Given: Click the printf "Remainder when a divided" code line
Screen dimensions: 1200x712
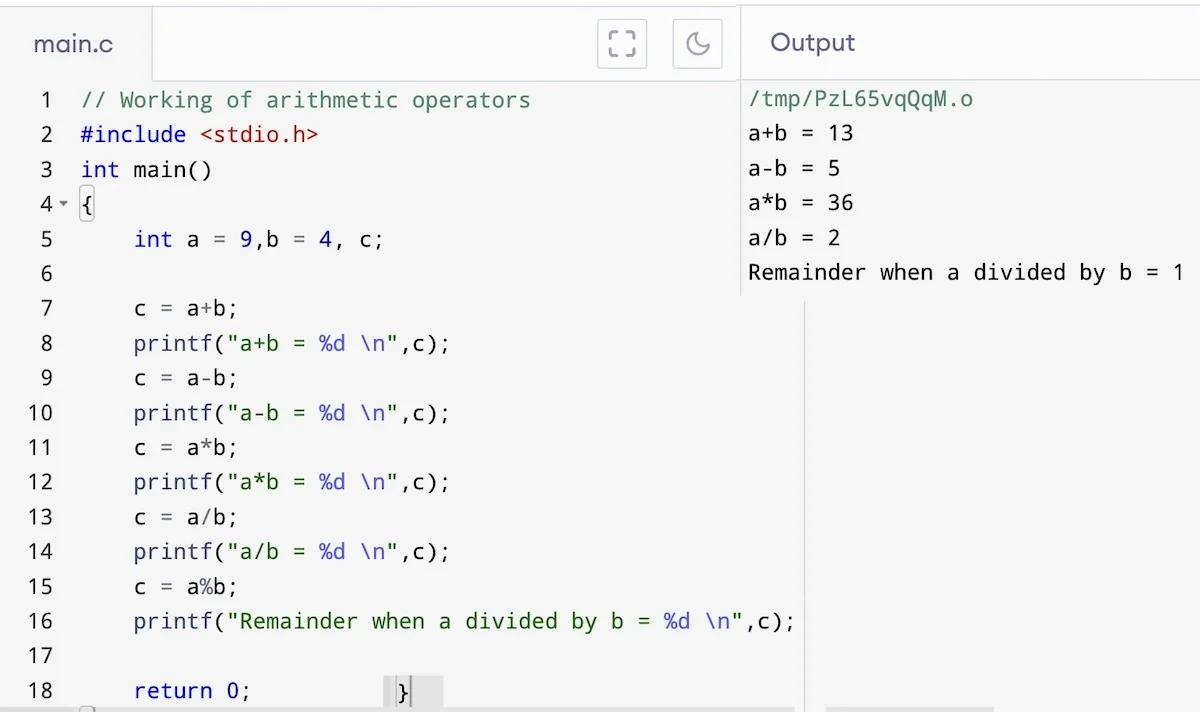Looking at the screenshot, I should pos(464,621).
